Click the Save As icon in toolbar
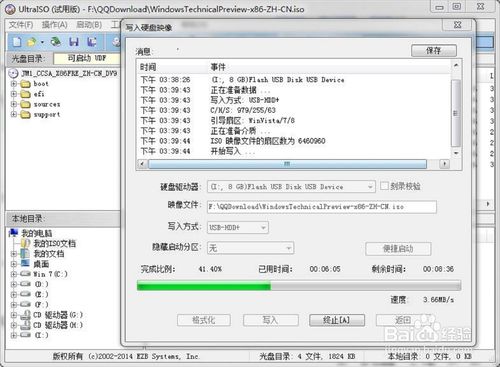Screen dimensions: 500x367 point(91,42)
